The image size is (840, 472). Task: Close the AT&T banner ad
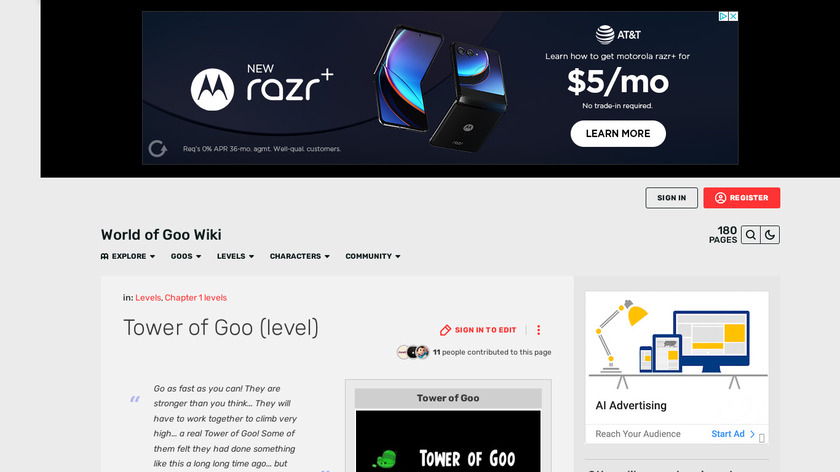tap(733, 17)
